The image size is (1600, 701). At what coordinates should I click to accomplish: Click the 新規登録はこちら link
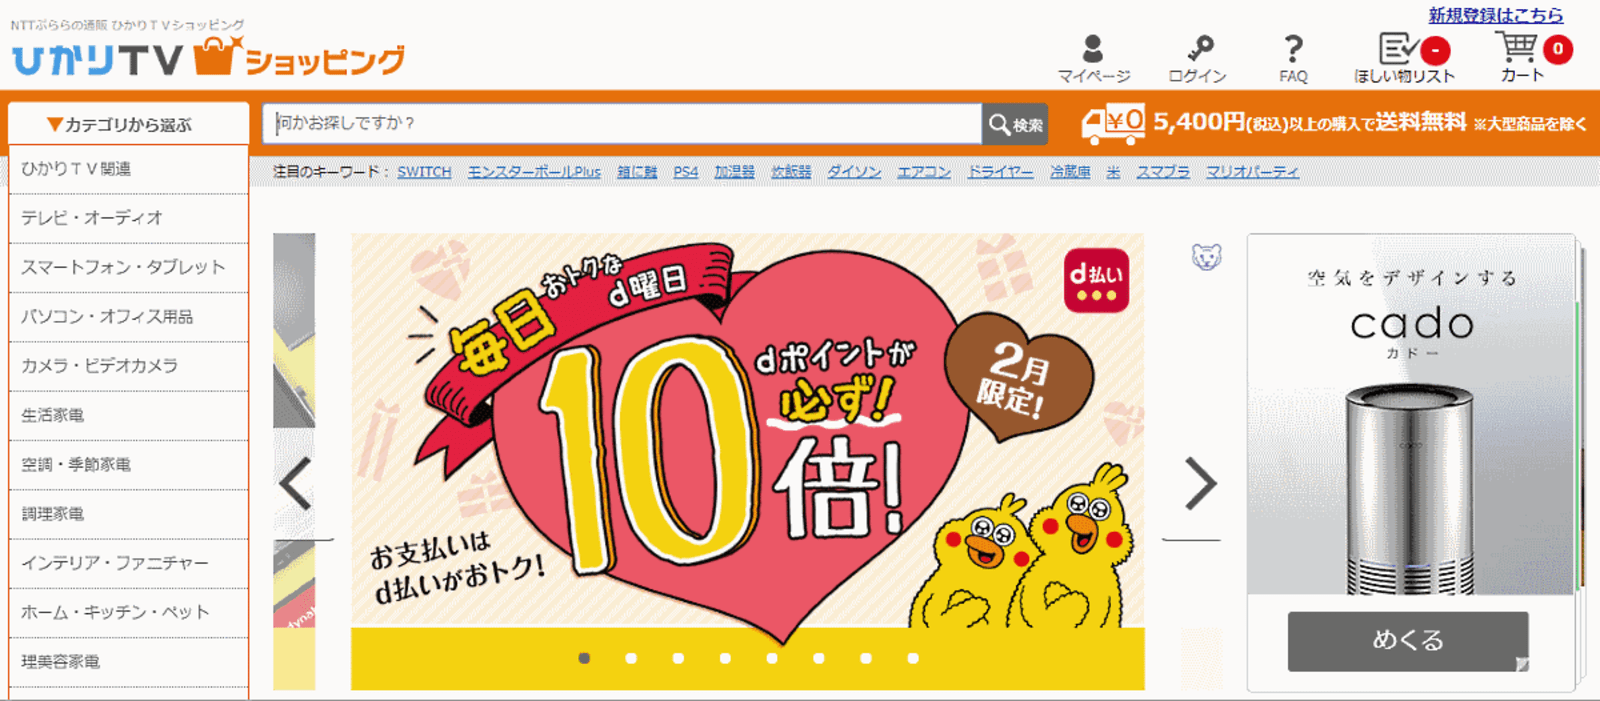click(x=1495, y=15)
